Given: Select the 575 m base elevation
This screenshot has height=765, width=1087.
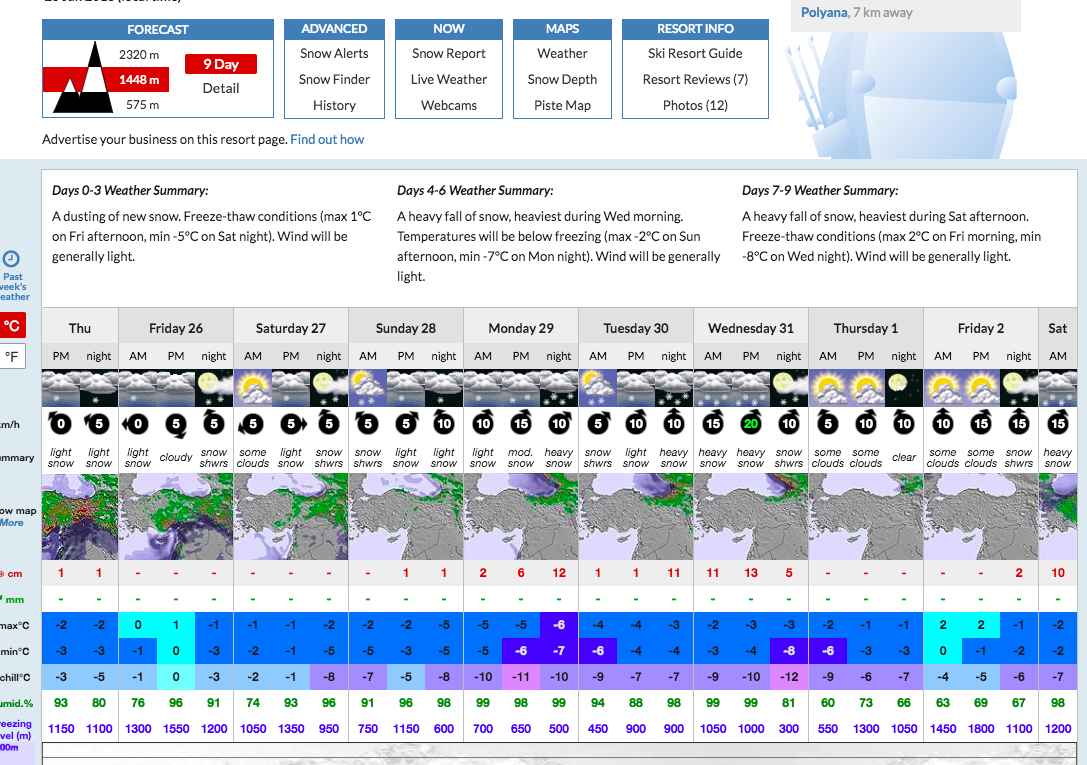Looking at the screenshot, I should click(142, 105).
